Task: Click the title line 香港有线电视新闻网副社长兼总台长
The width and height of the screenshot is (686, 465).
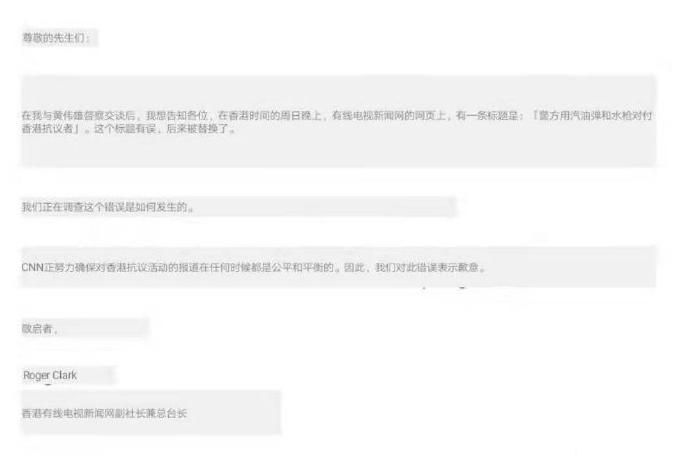Action: pos(105,413)
